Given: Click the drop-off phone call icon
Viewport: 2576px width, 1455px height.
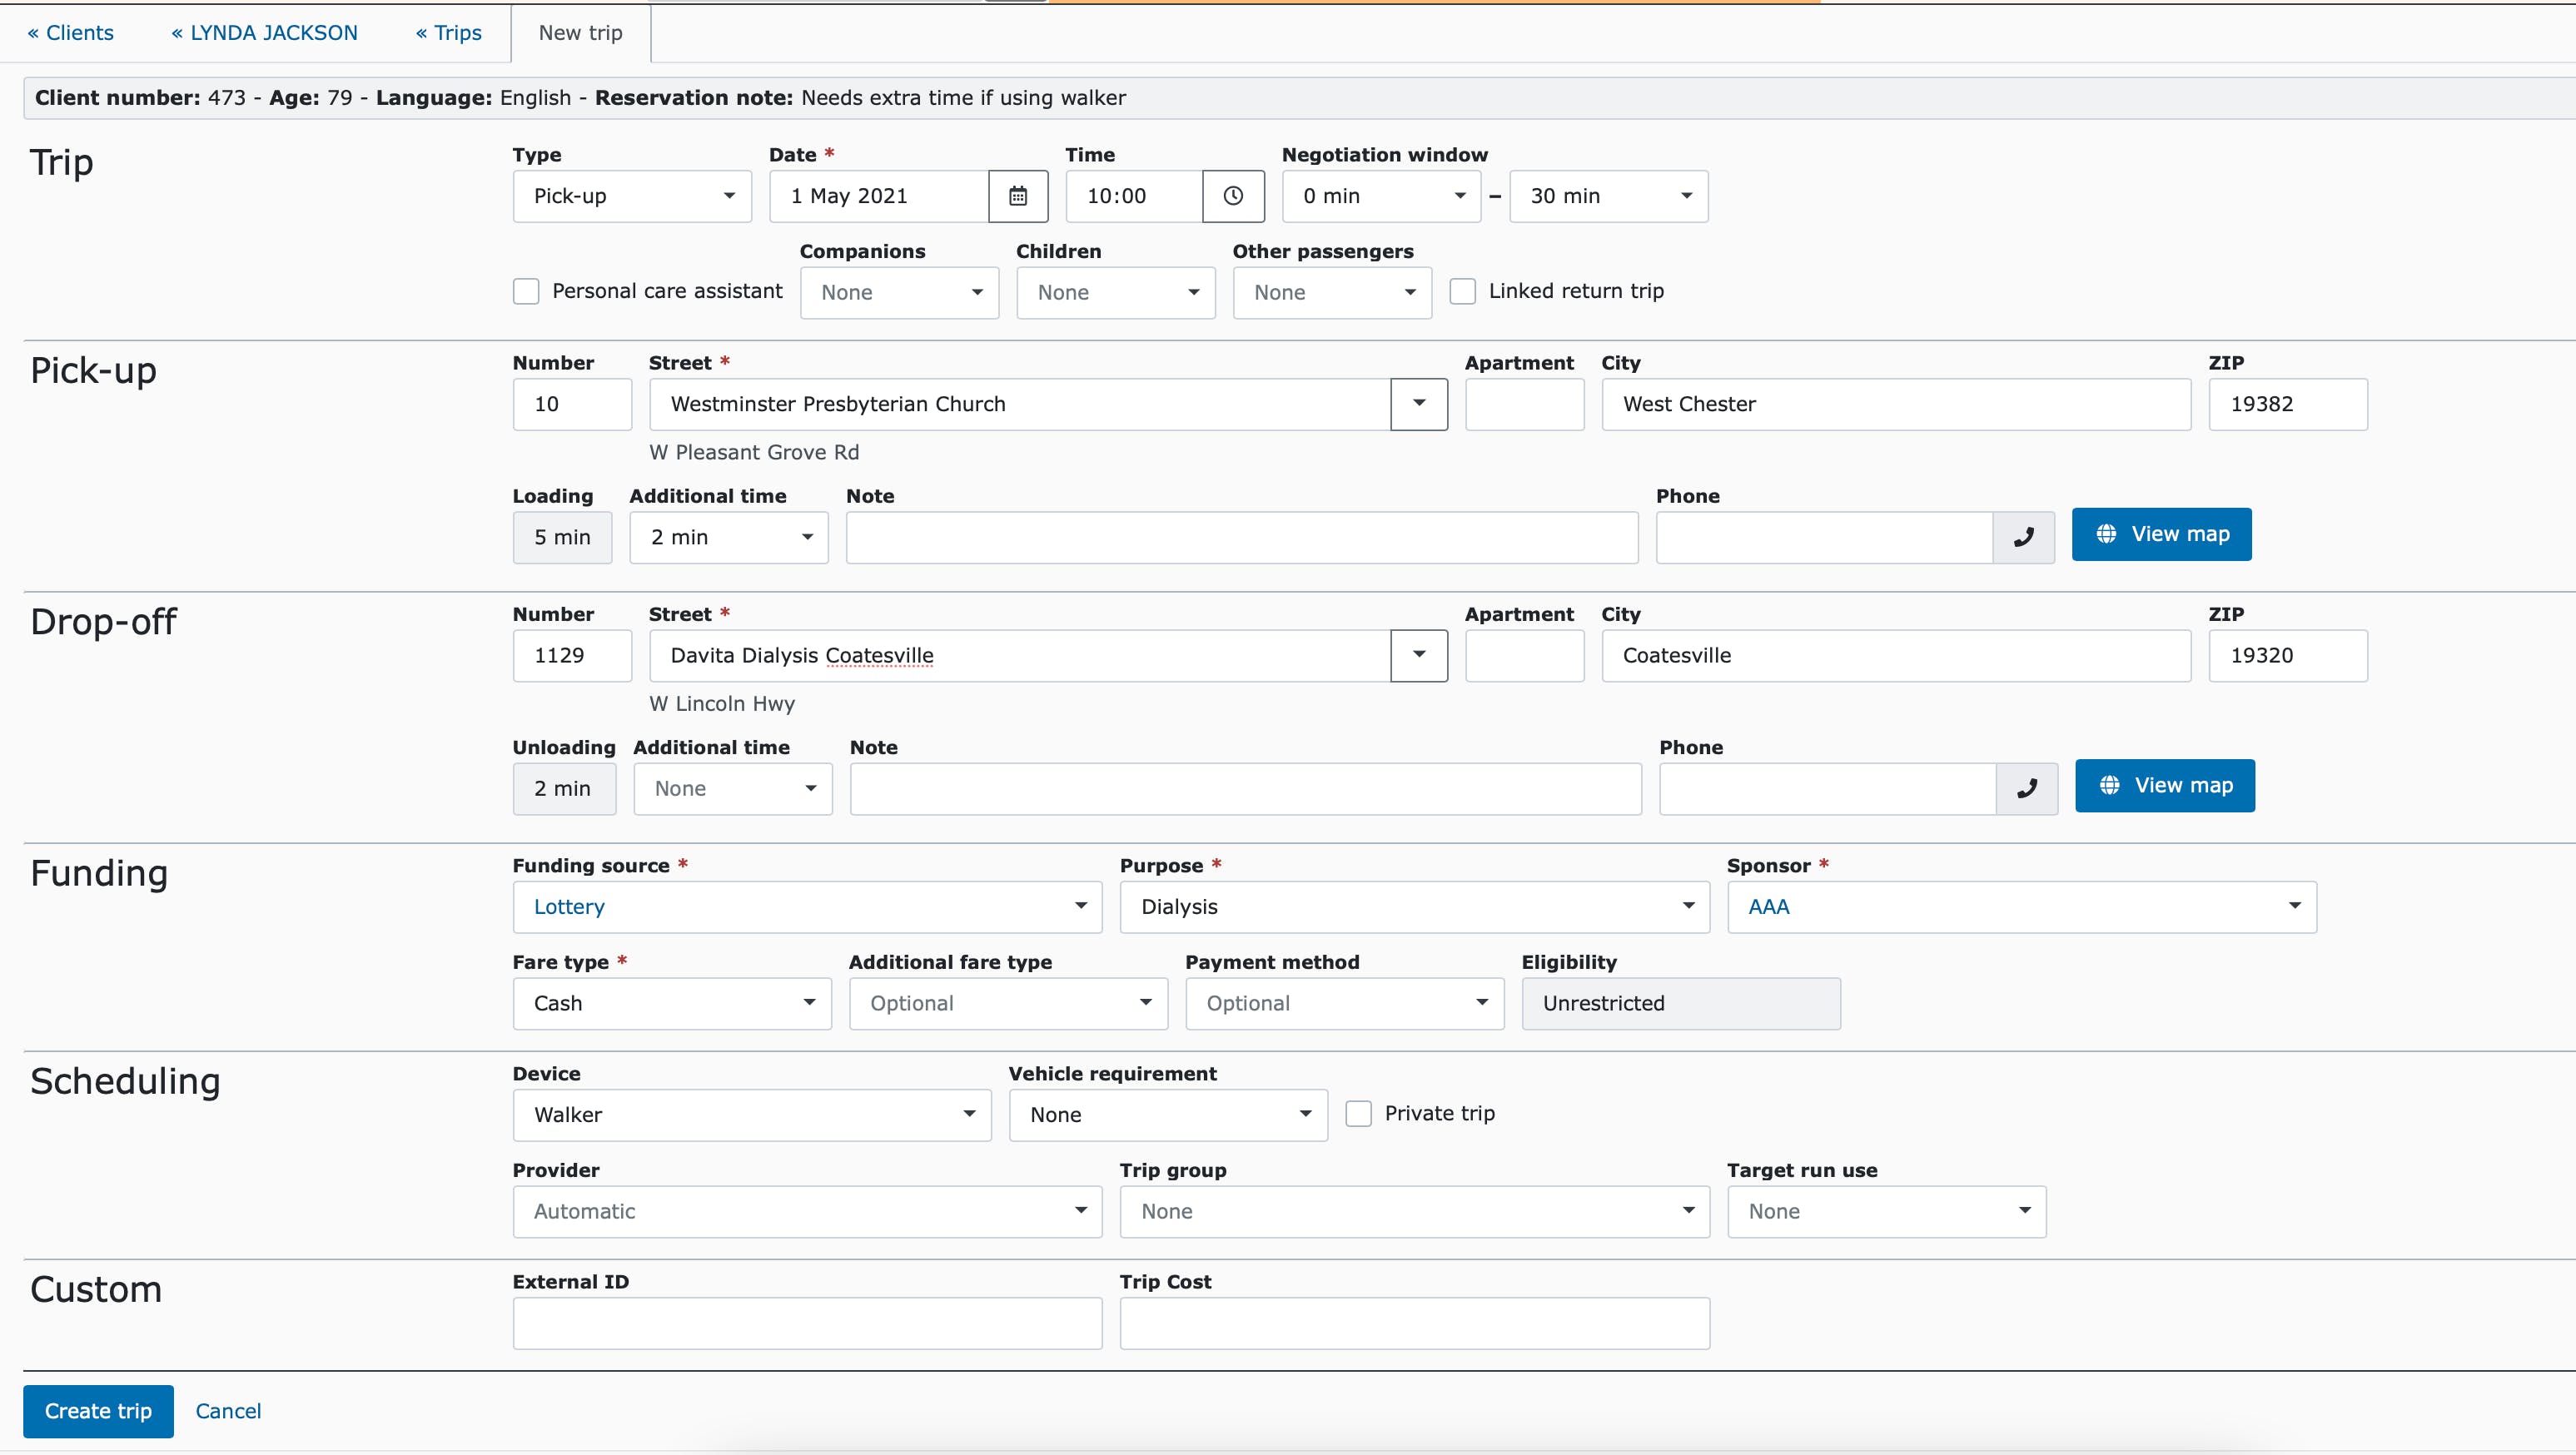Looking at the screenshot, I should pyautogui.click(x=2026, y=789).
